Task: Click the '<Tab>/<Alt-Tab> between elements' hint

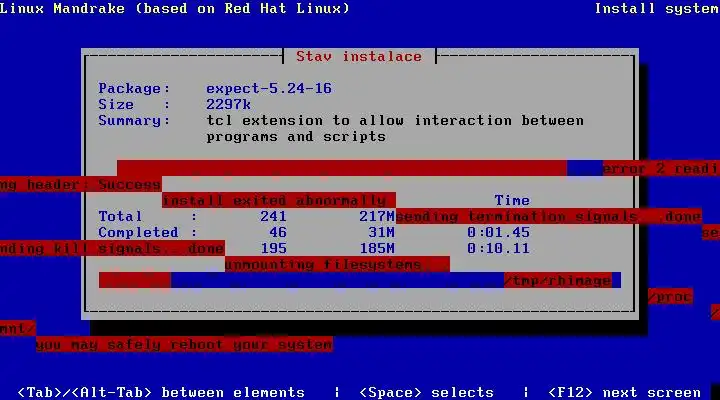Action: point(161,392)
